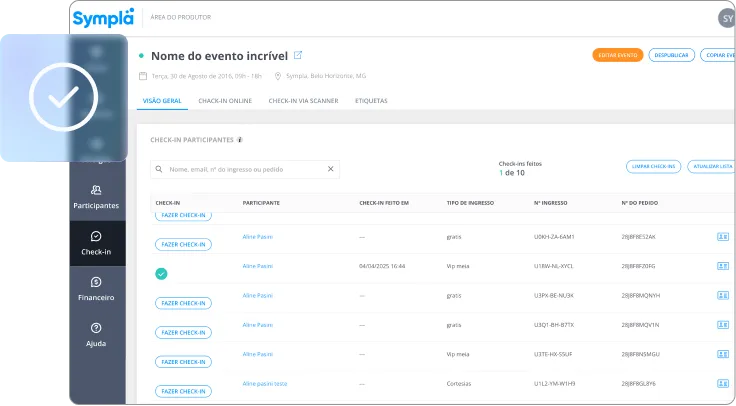Open participant card icon for order 2BJ8F8ES2AK
Image resolution: width=736 pixels, height=406 pixels.
pyautogui.click(x=722, y=237)
